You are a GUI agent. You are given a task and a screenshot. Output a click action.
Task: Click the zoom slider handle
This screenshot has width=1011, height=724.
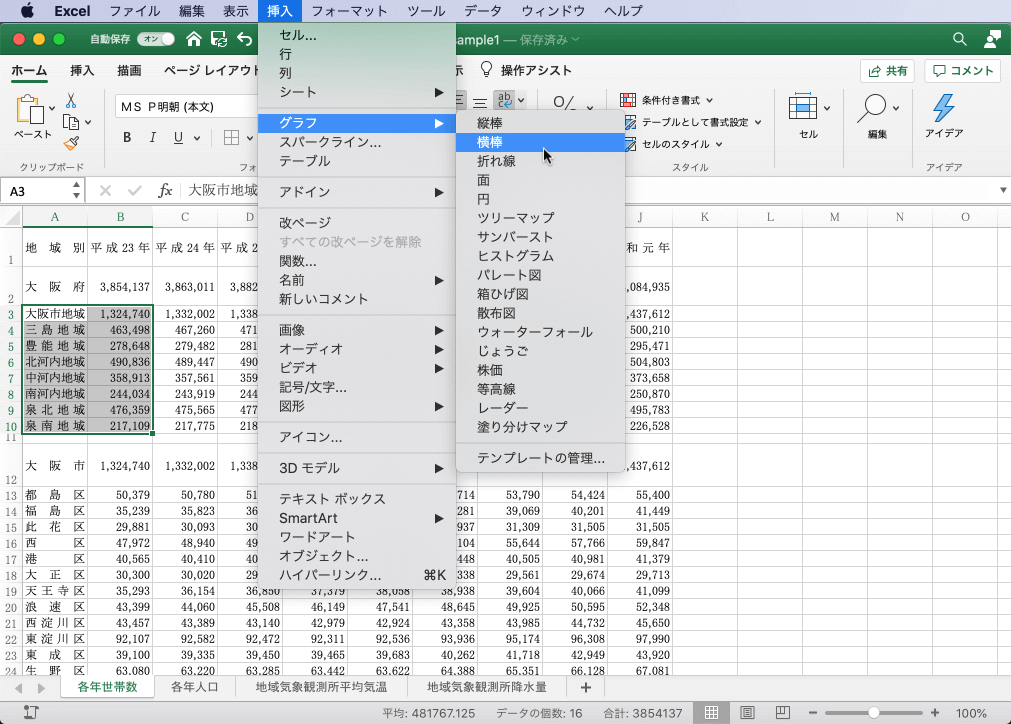[874, 713]
